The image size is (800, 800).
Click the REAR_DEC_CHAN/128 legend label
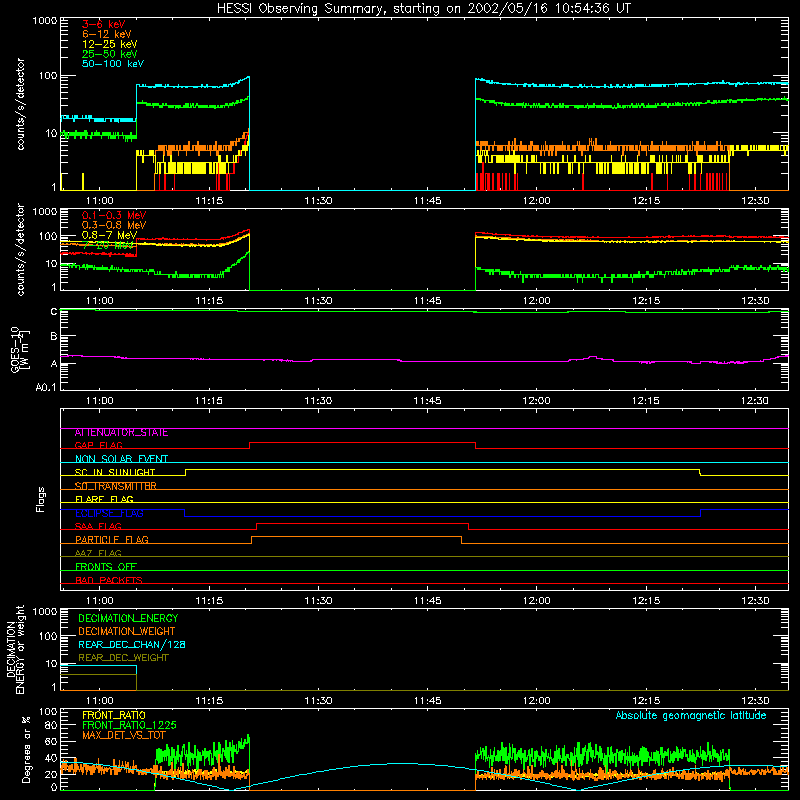pyautogui.click(x=132, y=645)
